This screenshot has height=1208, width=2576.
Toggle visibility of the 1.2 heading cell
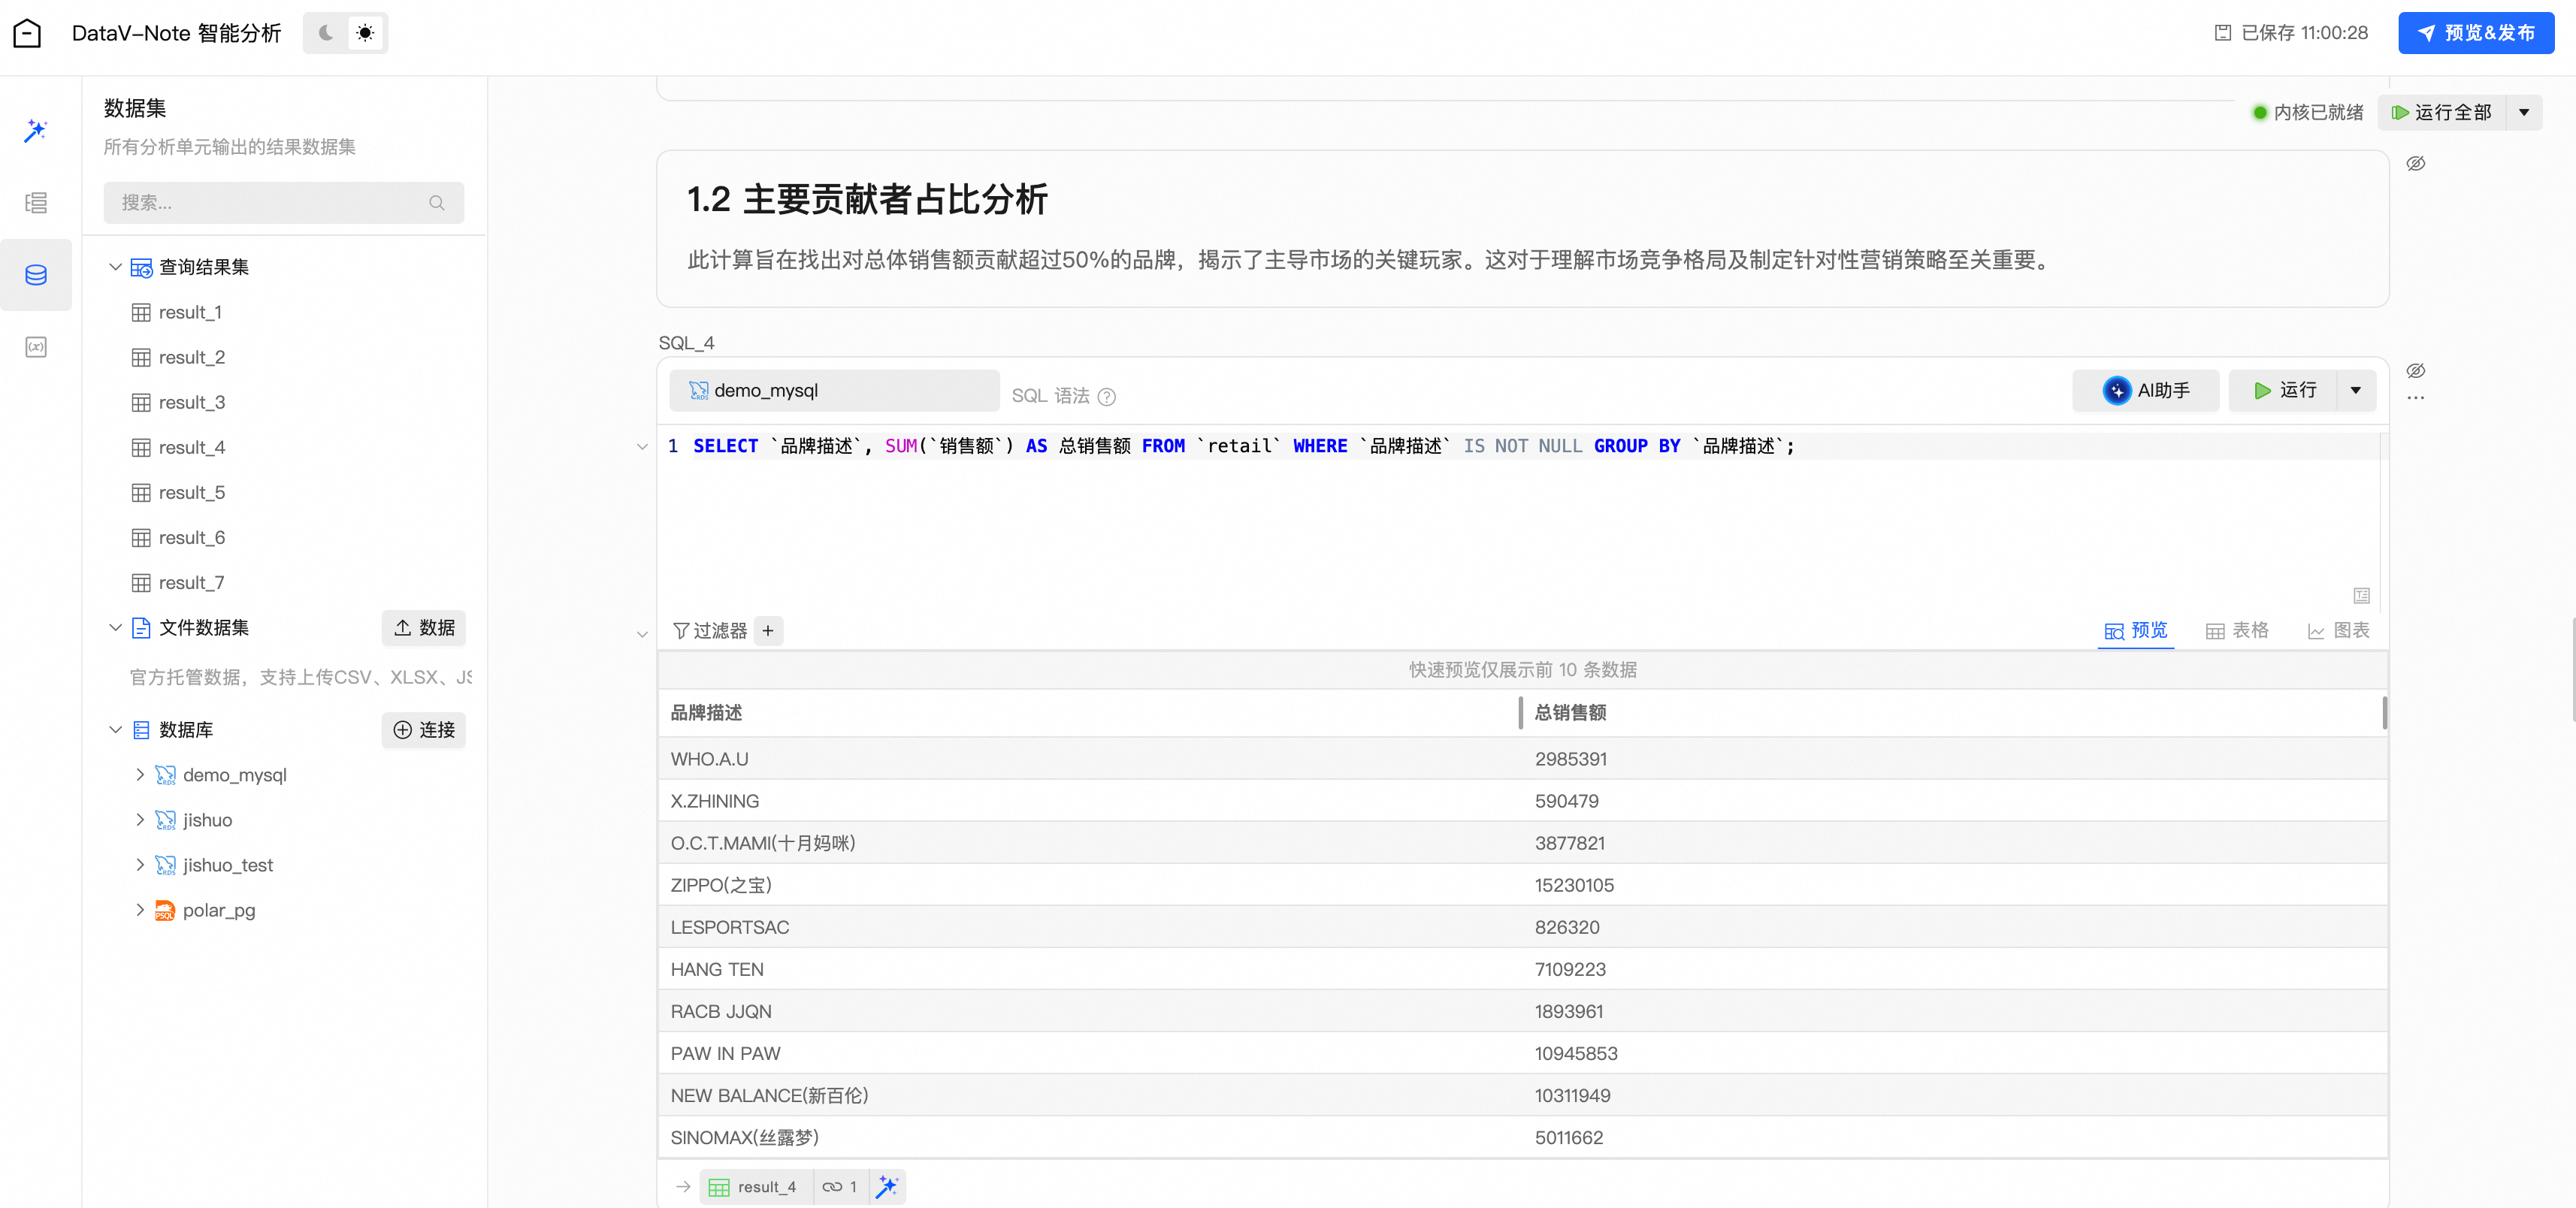click(x=2415, y=163)
